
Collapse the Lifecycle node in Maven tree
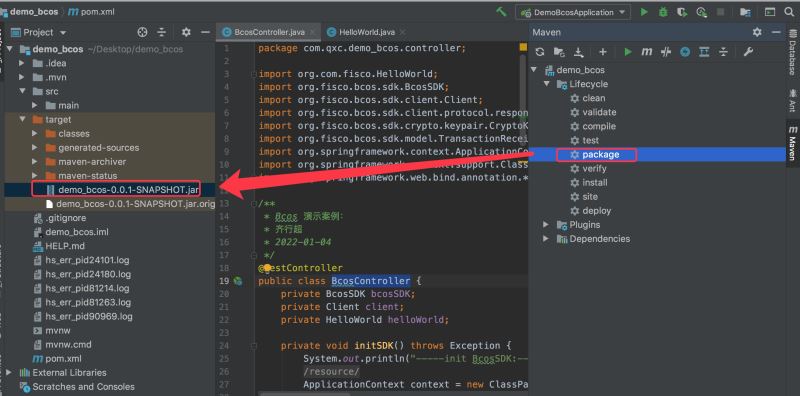(x=546, y=84)
